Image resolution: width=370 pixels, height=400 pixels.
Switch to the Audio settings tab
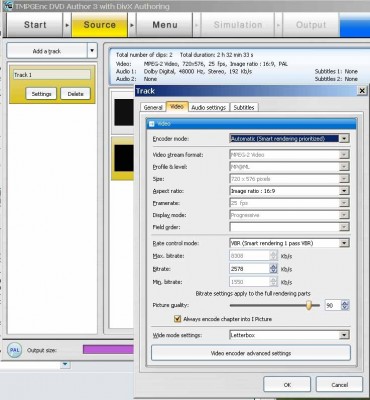coord(209,107)
